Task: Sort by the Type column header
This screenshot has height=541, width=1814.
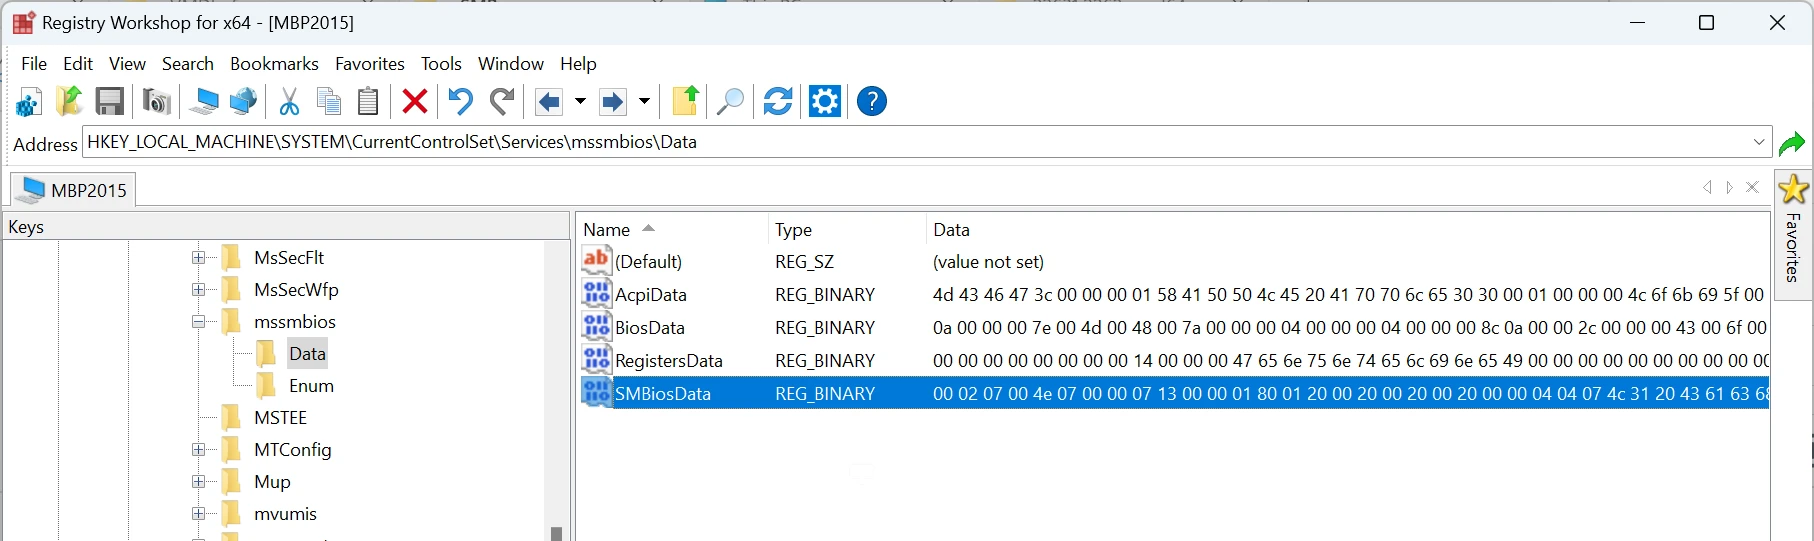Action: (847, 229)
